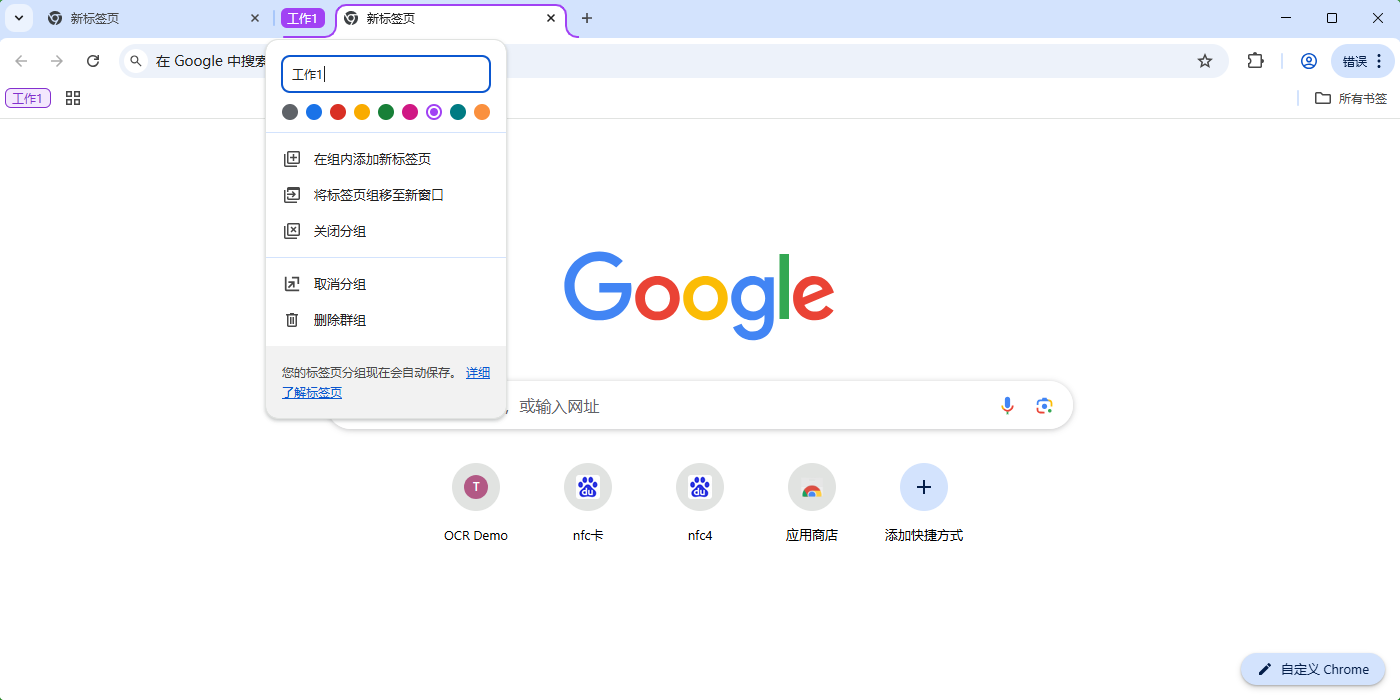
Task: Open the apps grid icon in bookmarks bar
Action: 72,98
